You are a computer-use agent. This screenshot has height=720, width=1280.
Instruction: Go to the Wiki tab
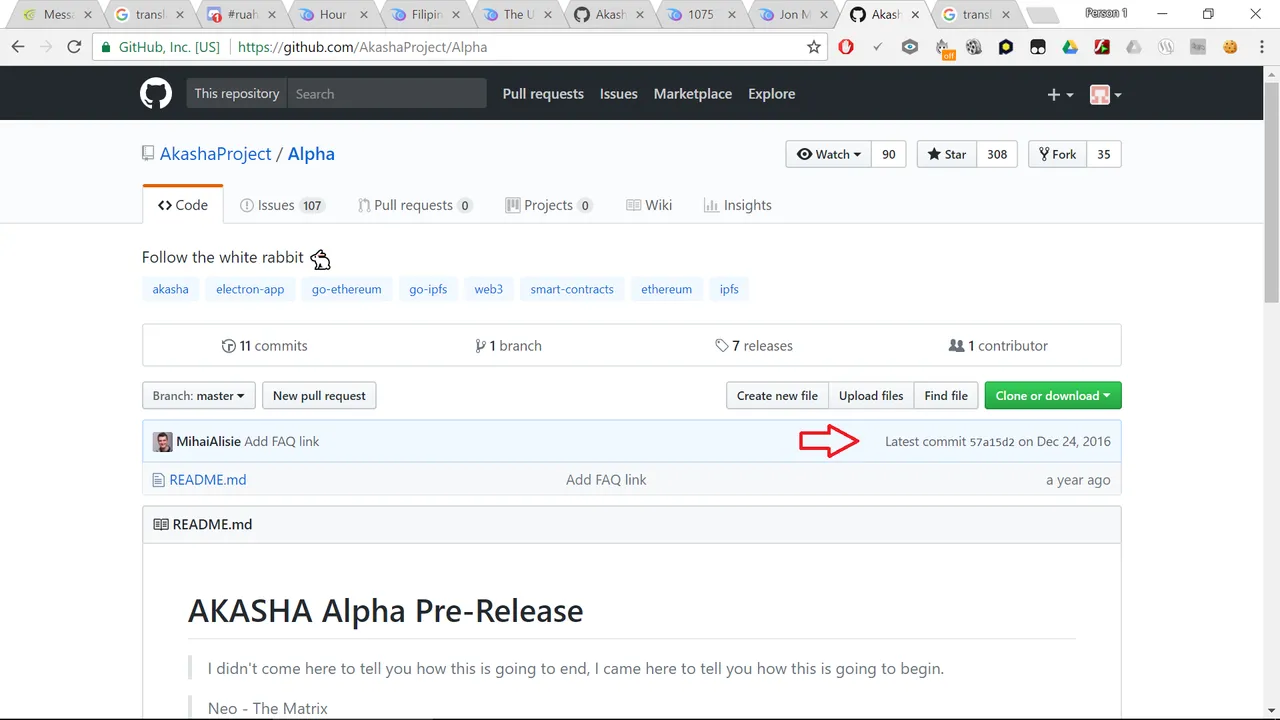pyautogui.click(x=649, y=205)
